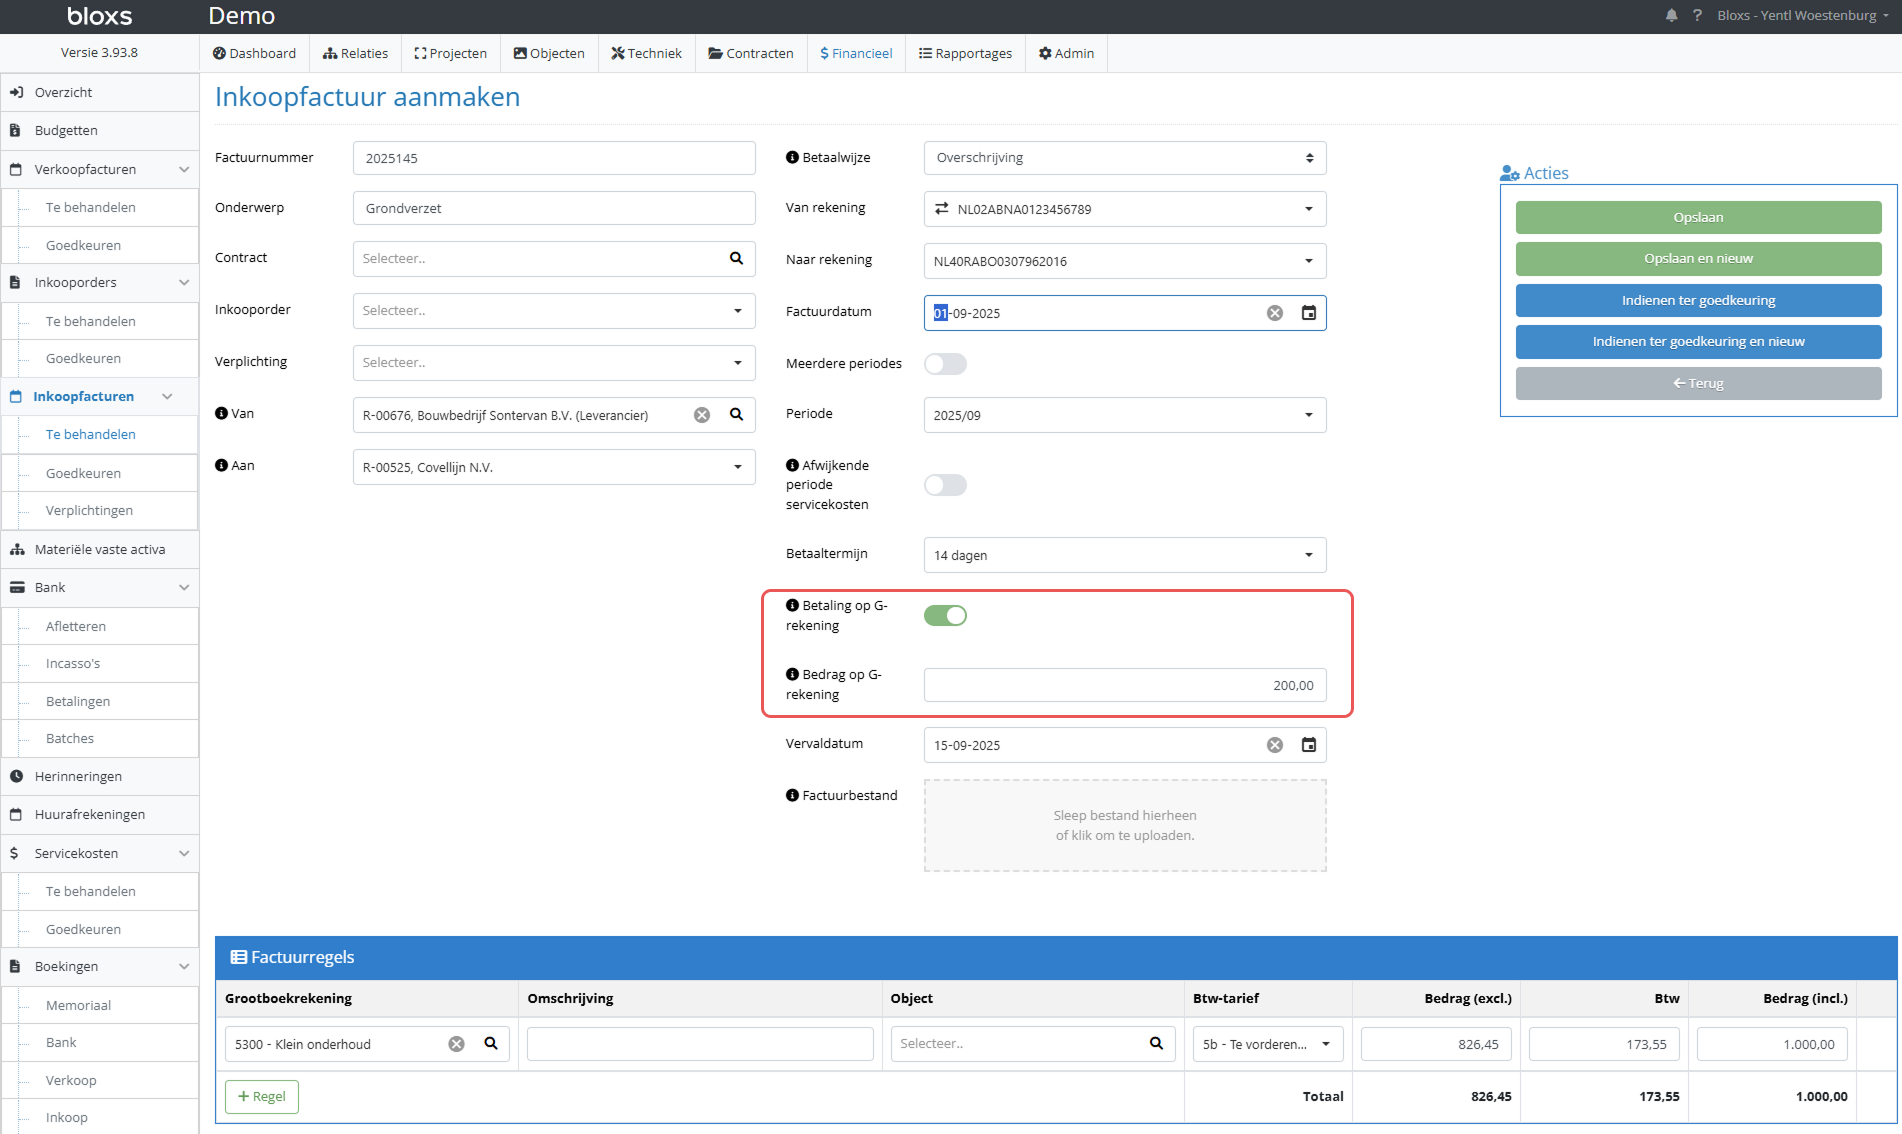Click Van rekening transfer arrows icon
Image resolution: width=1902 pixels, height=1134 pixels.
click(x=941, y=208)
